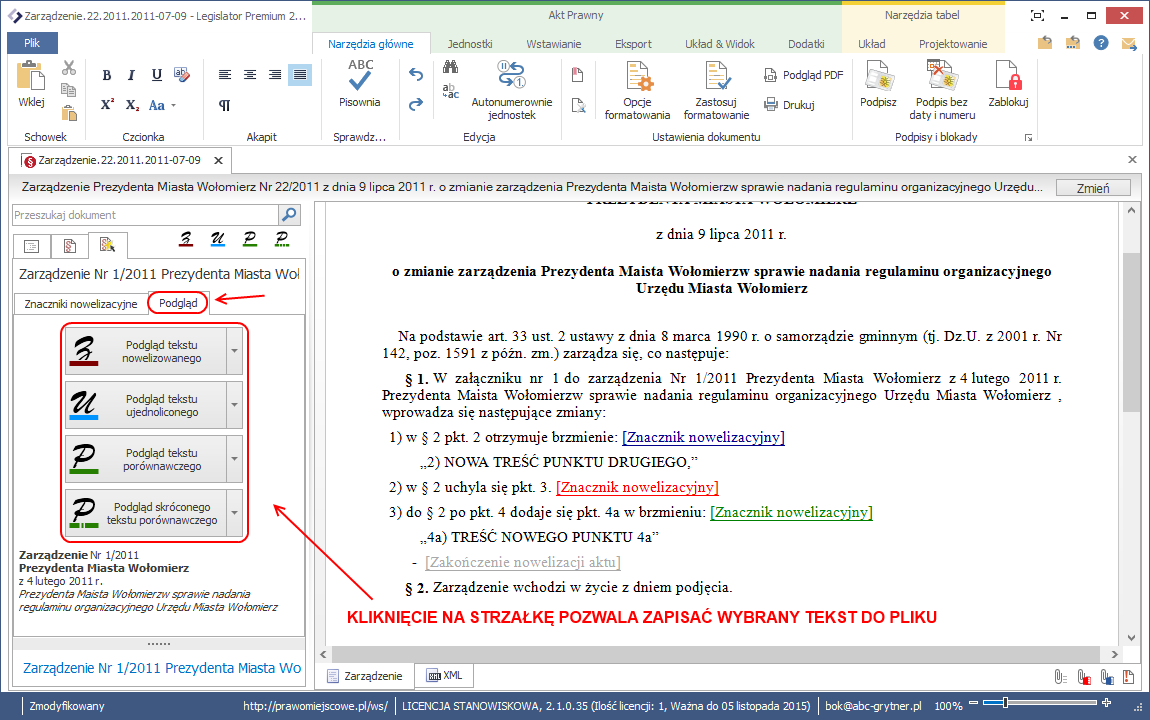Open the Układ & Widok tab
This screenshot has height=720, width=1150.
point(719,44)
